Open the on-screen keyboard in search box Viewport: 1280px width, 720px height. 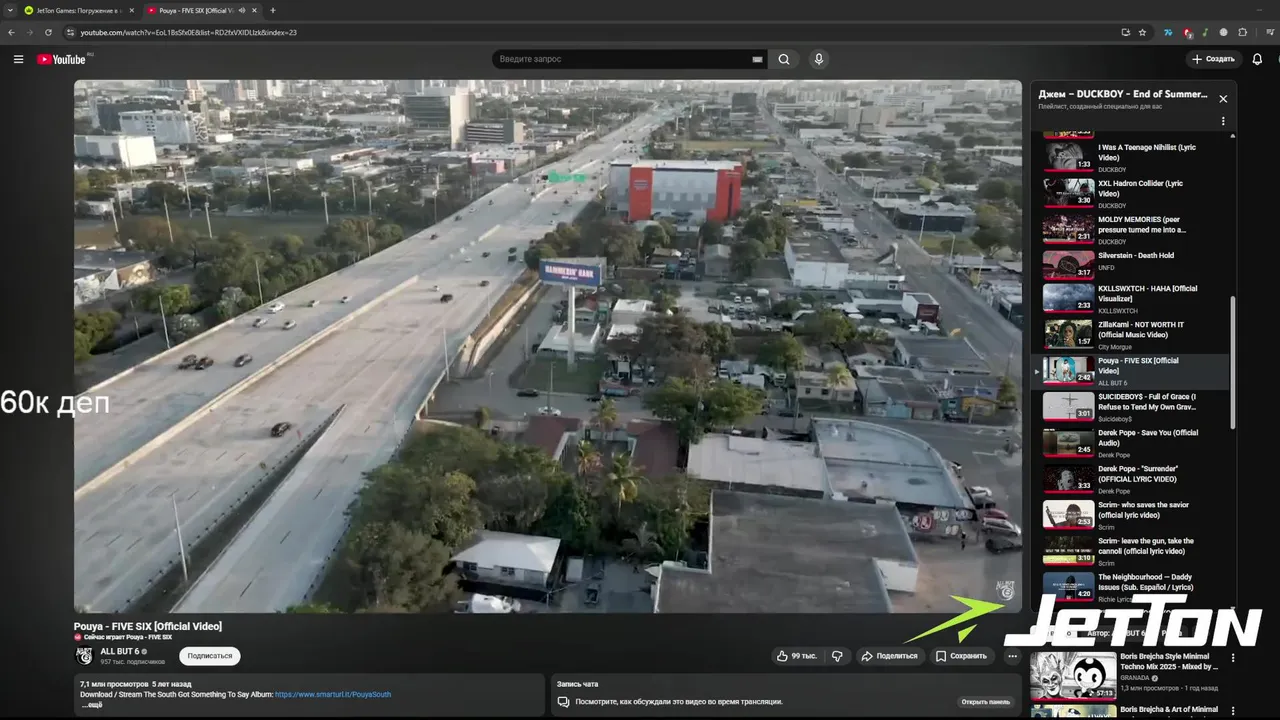758,59
